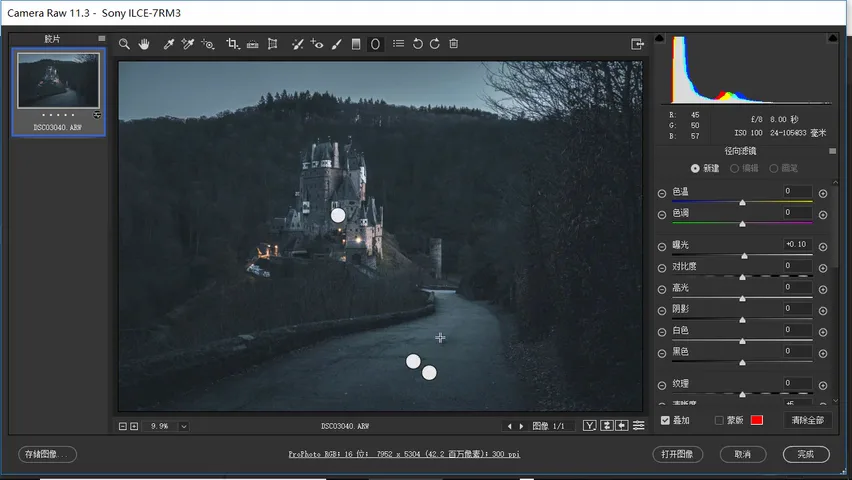Click the radial filter pin on castle
Image resolution: width=852 pixels, height=480 pixels.
338,215
